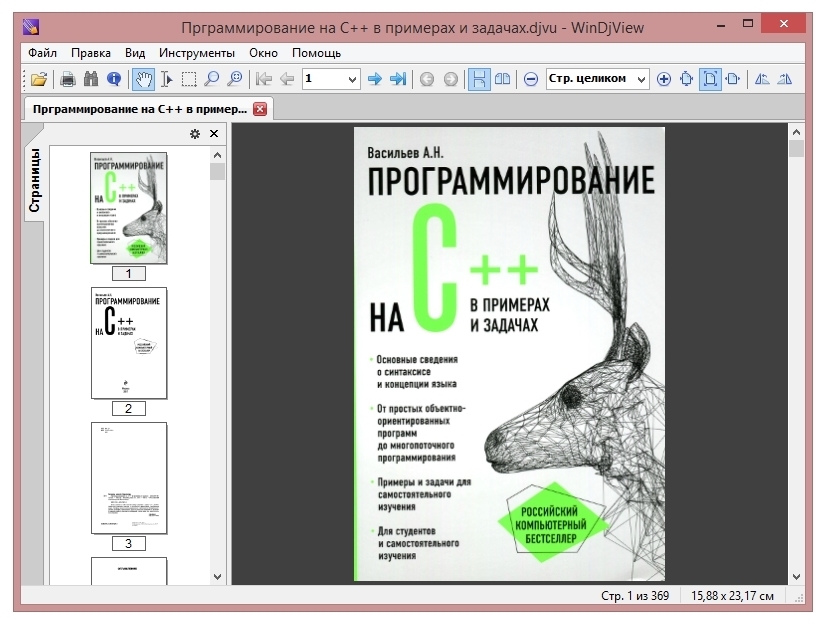Go to the next page arrow
The image size is (830, 631).
(x=375, y=79)
